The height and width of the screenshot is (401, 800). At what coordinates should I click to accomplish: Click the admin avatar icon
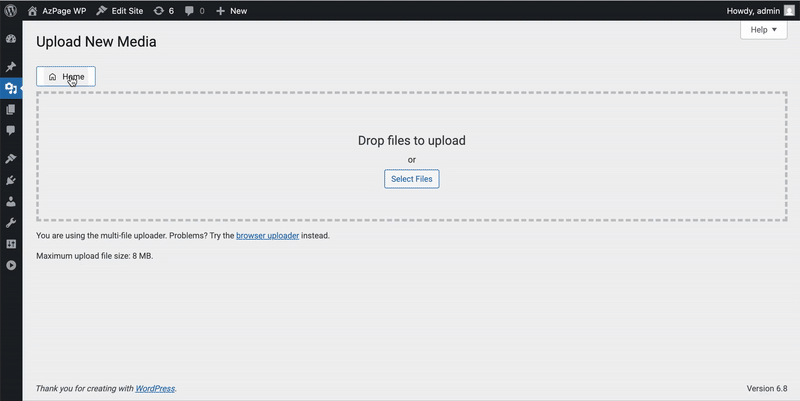(x=789, y=11)
